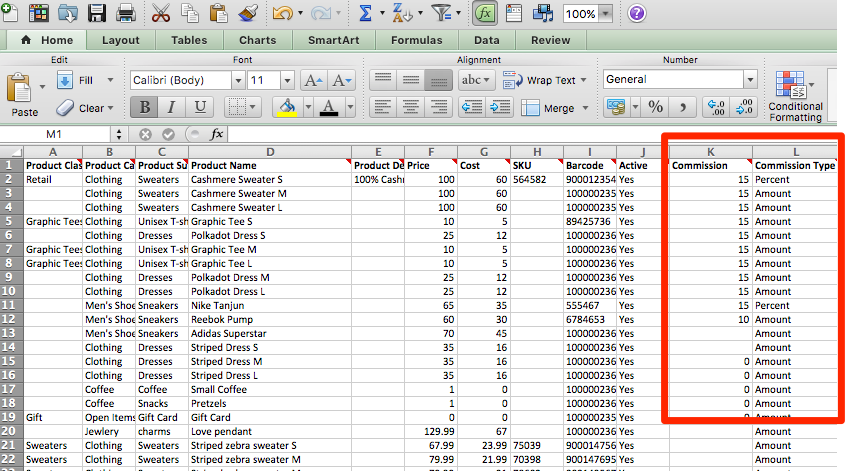This screenshot has height=471, width=845.
Task: Select the Format Painter brush icon
Action: pyautogui.click(x=251, y=13)
